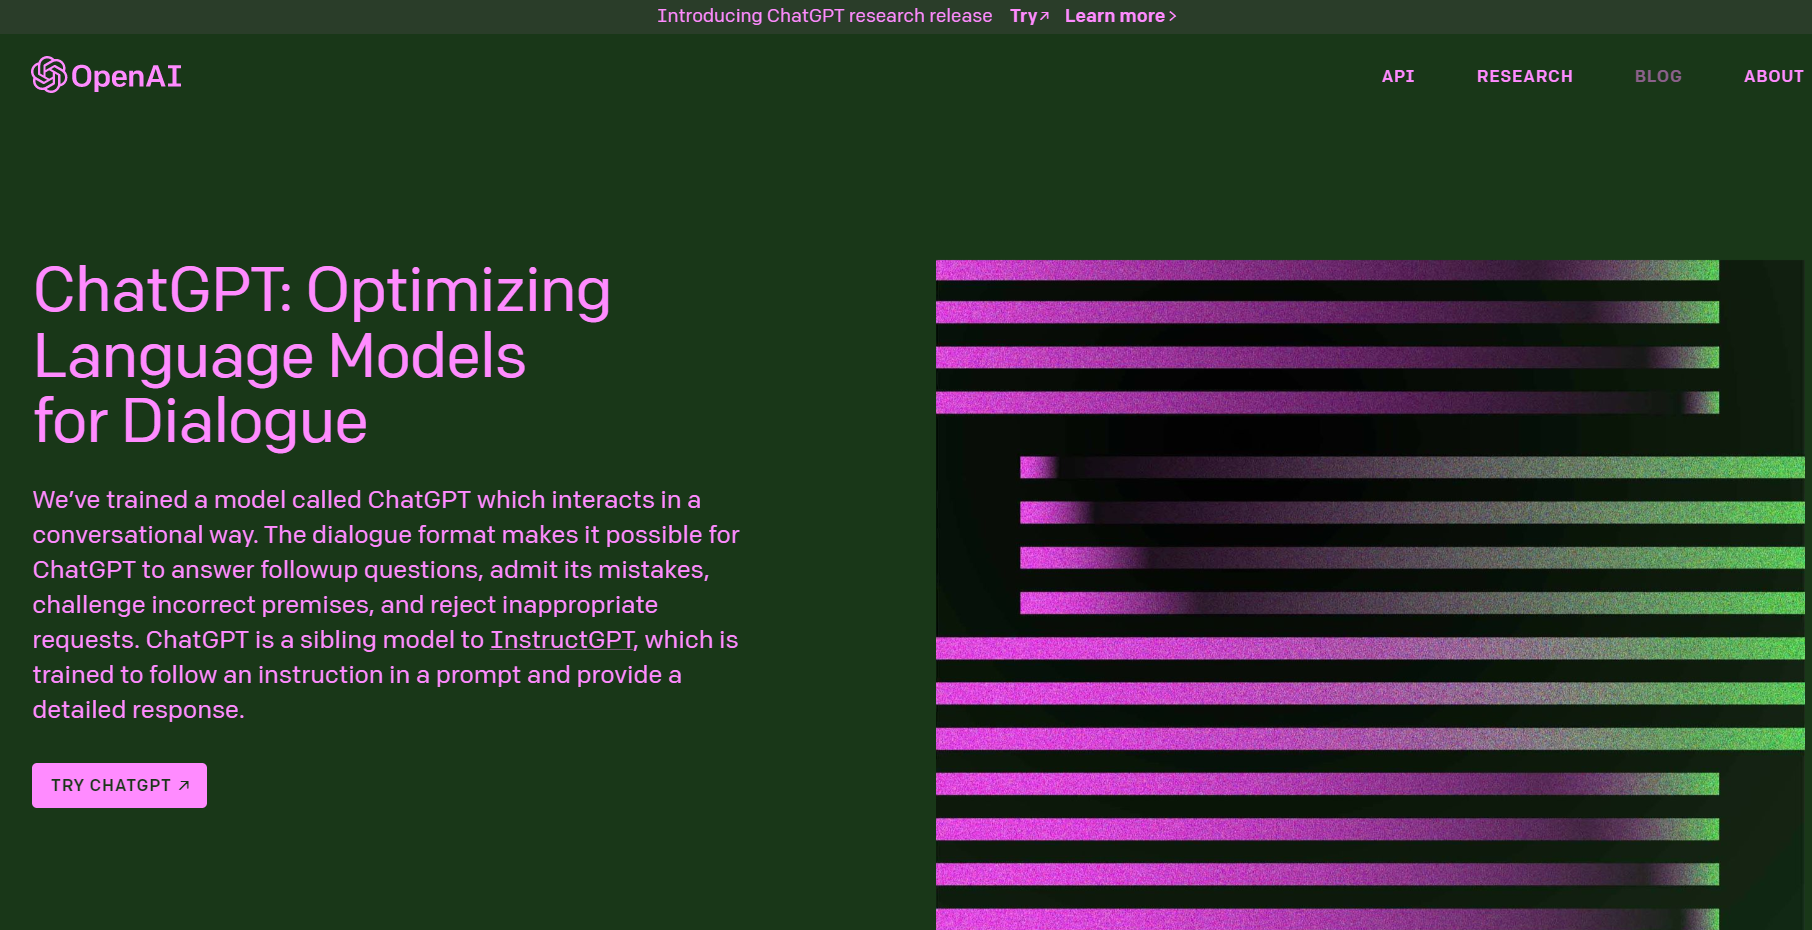Select the 'Introducing ChatGPT research release' banner text
This screenshot has height=930, width=1812.
tap(824, 16)
